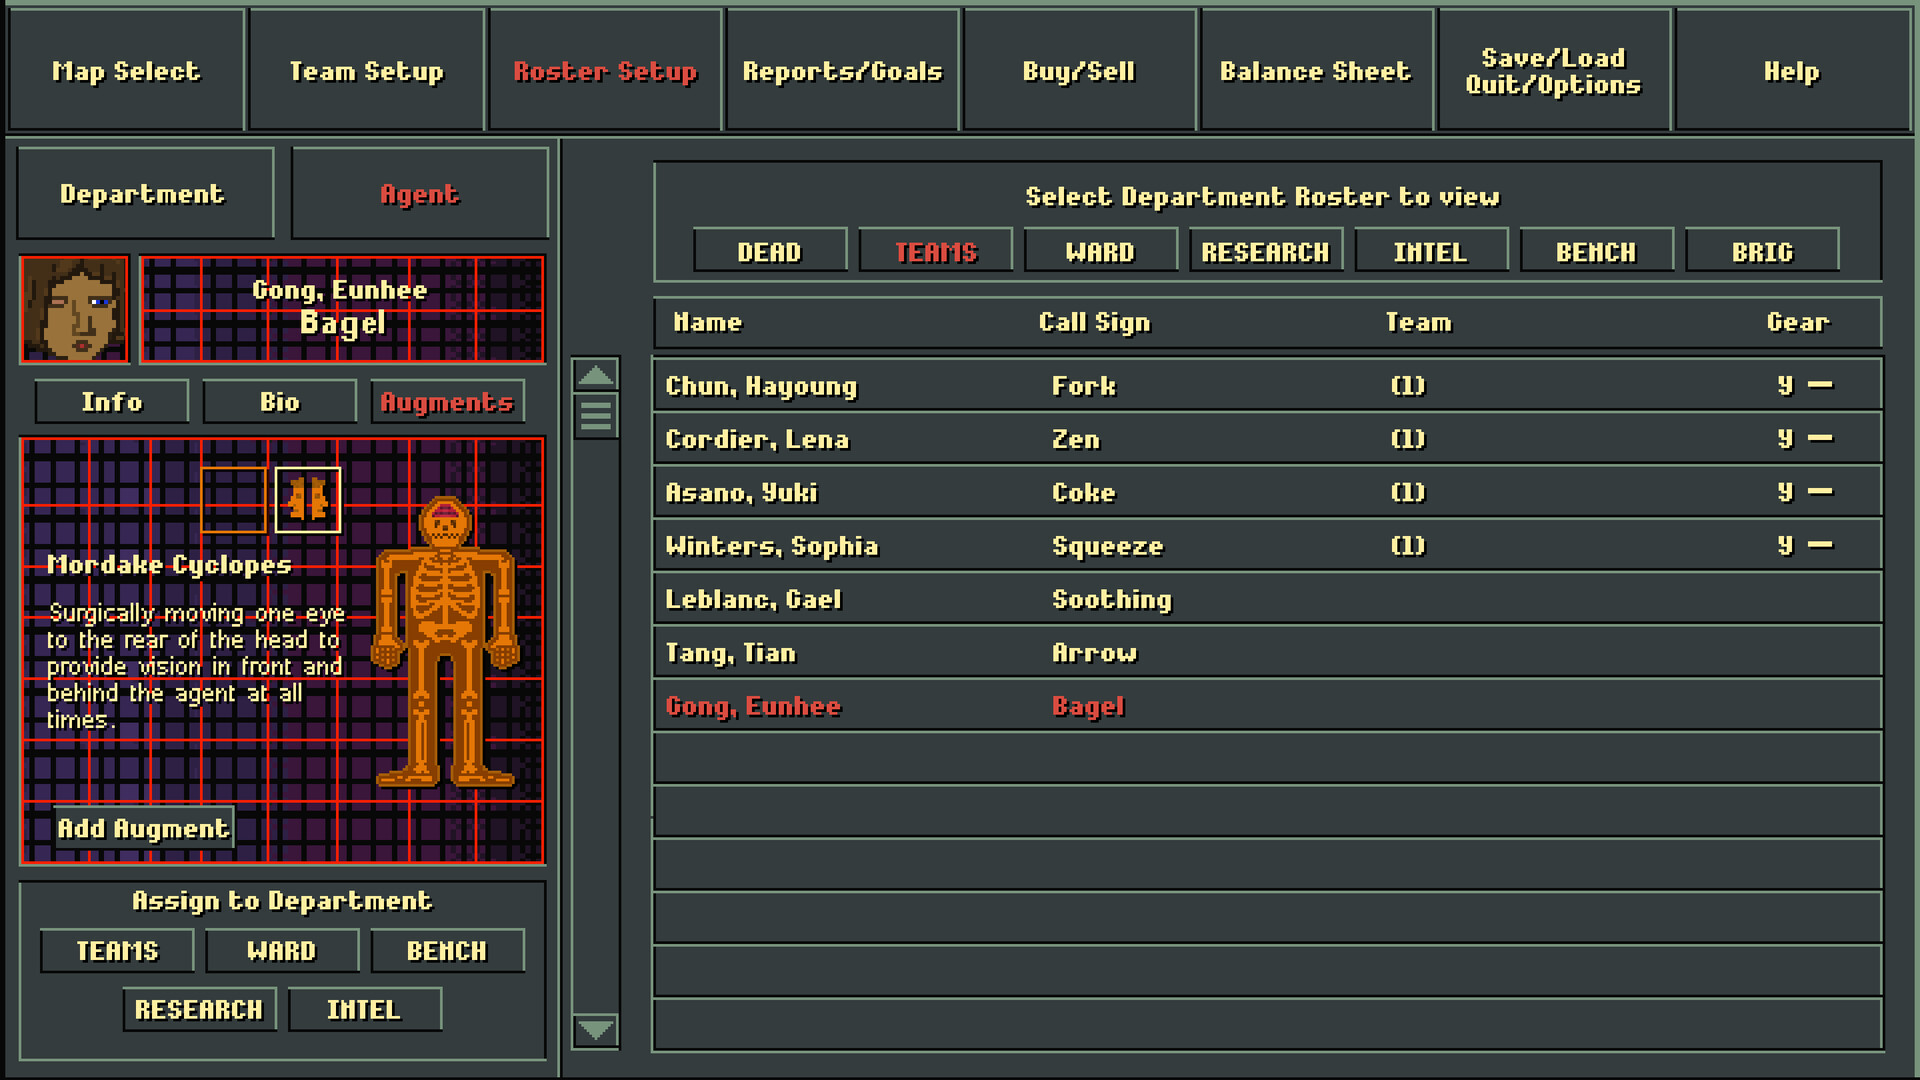Switch to the Bio tab
Screen dimensions: 1920x1080
[x=279, y=401]
